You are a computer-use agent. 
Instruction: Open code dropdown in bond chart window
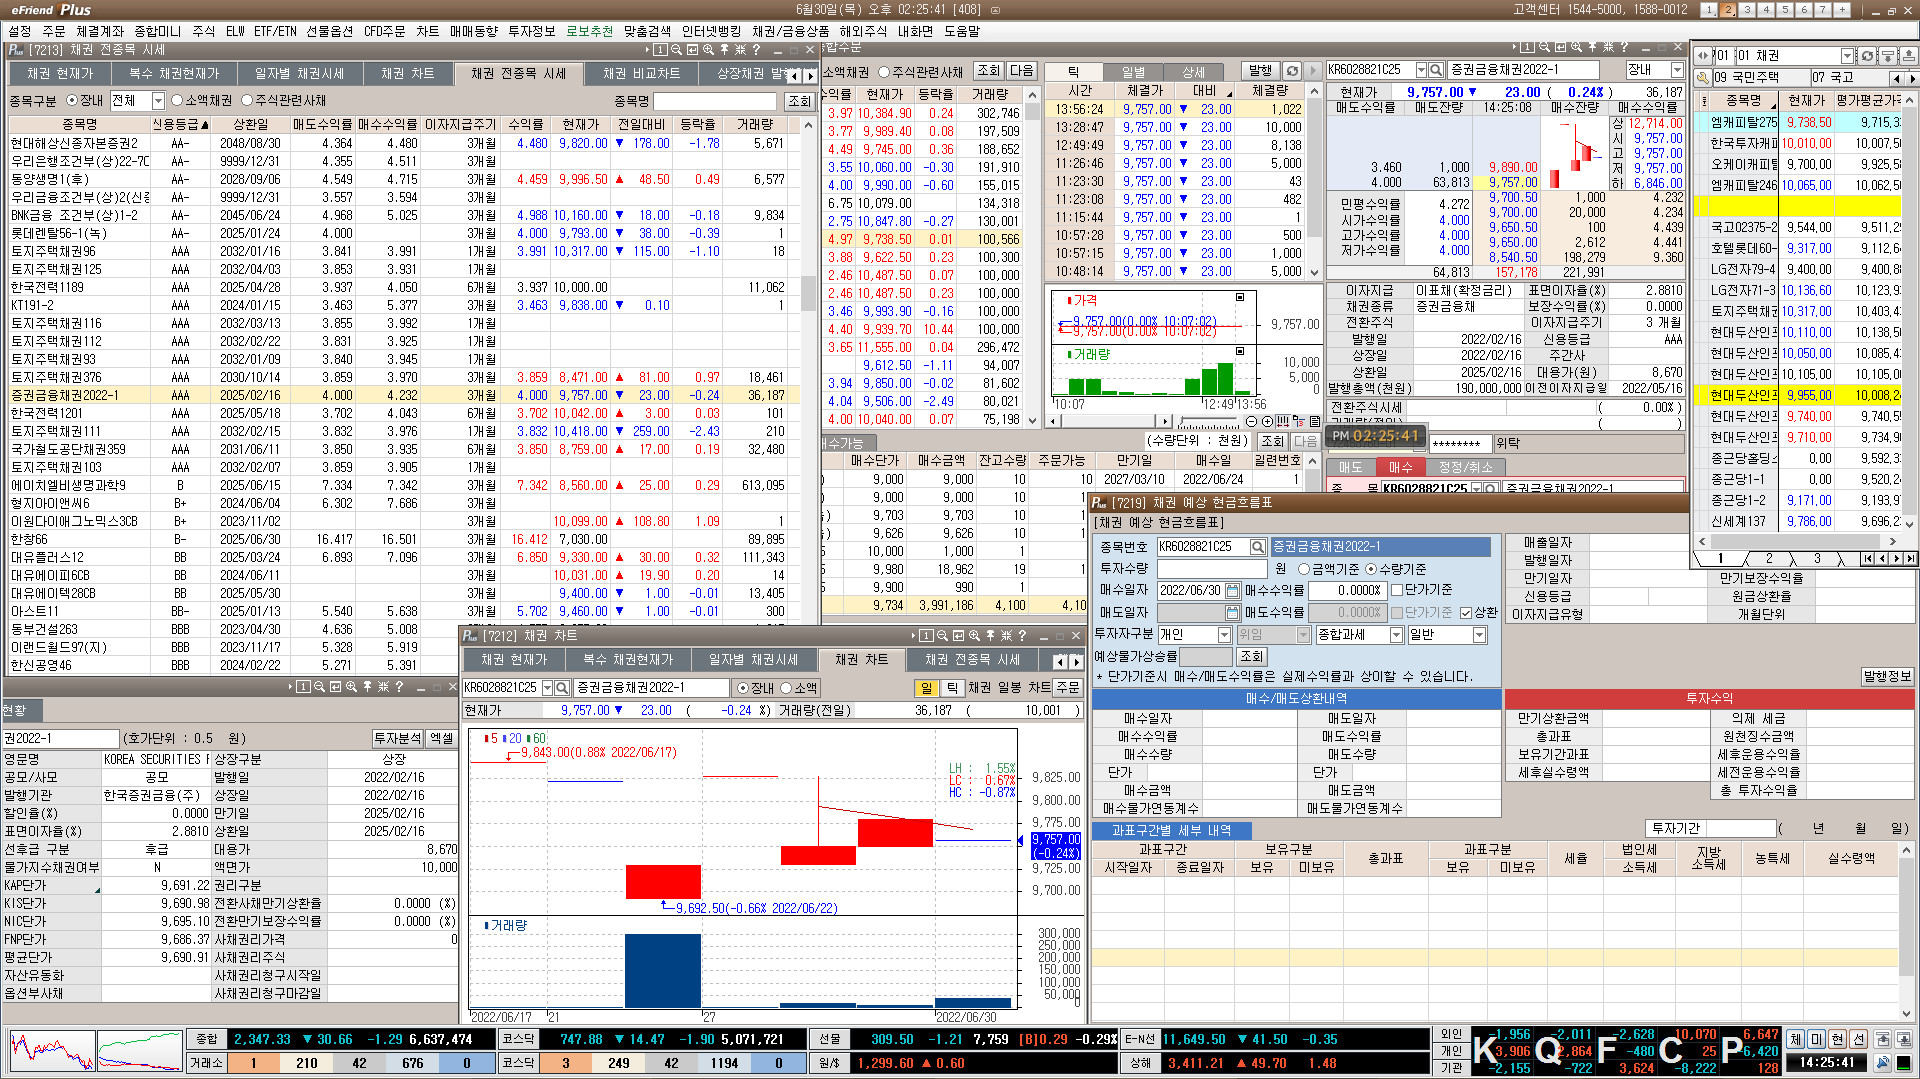[x=547, y=688]
